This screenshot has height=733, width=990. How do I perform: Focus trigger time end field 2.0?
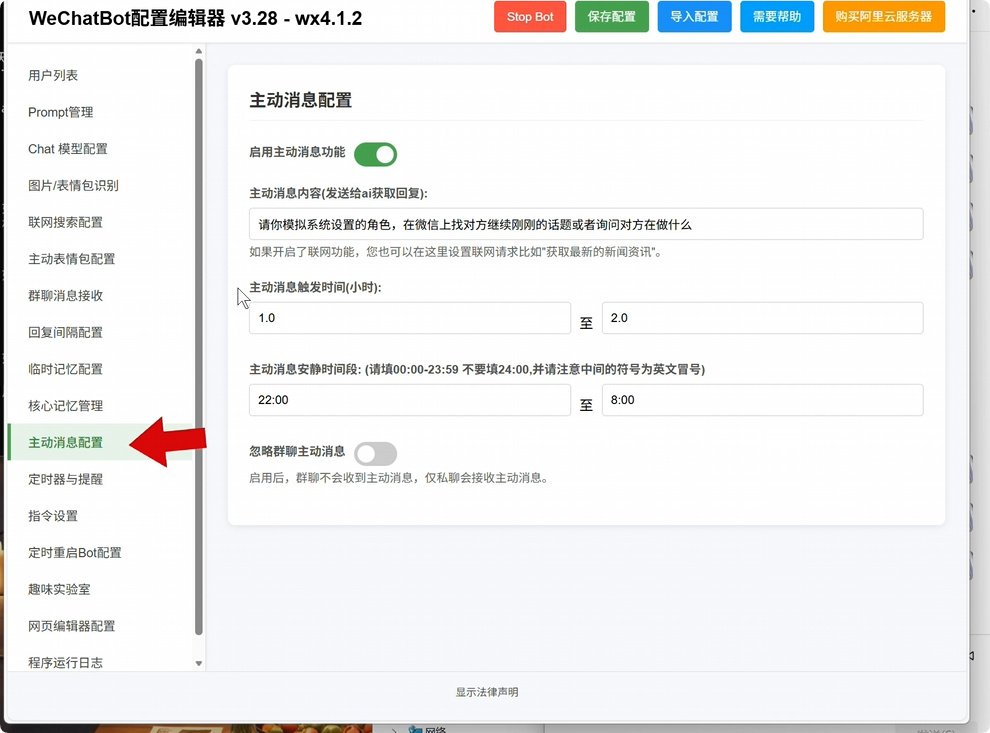click(x=762, y=318)
